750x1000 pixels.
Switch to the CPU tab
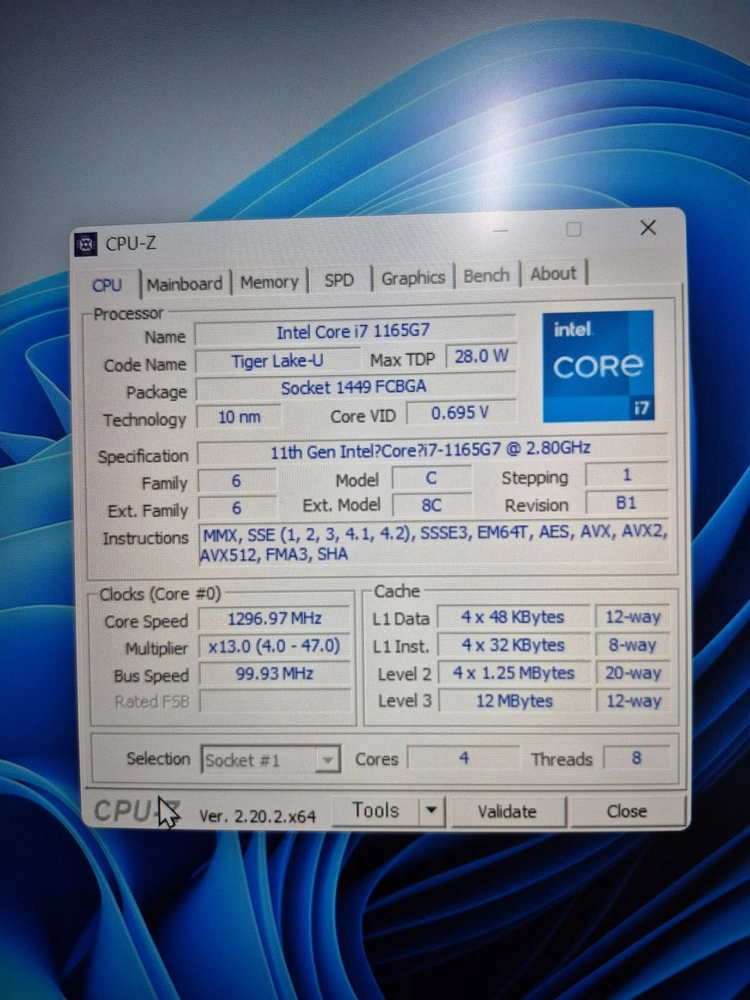pyautogui.click(x=107, y=284)
